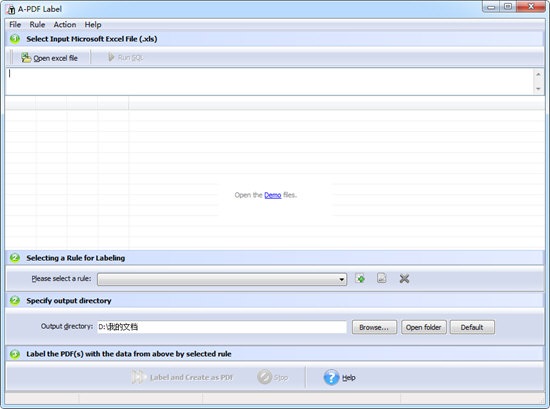The image size is (550, 409).
Task: Click the Output directory text field
Action: click(x=222, y=327)
